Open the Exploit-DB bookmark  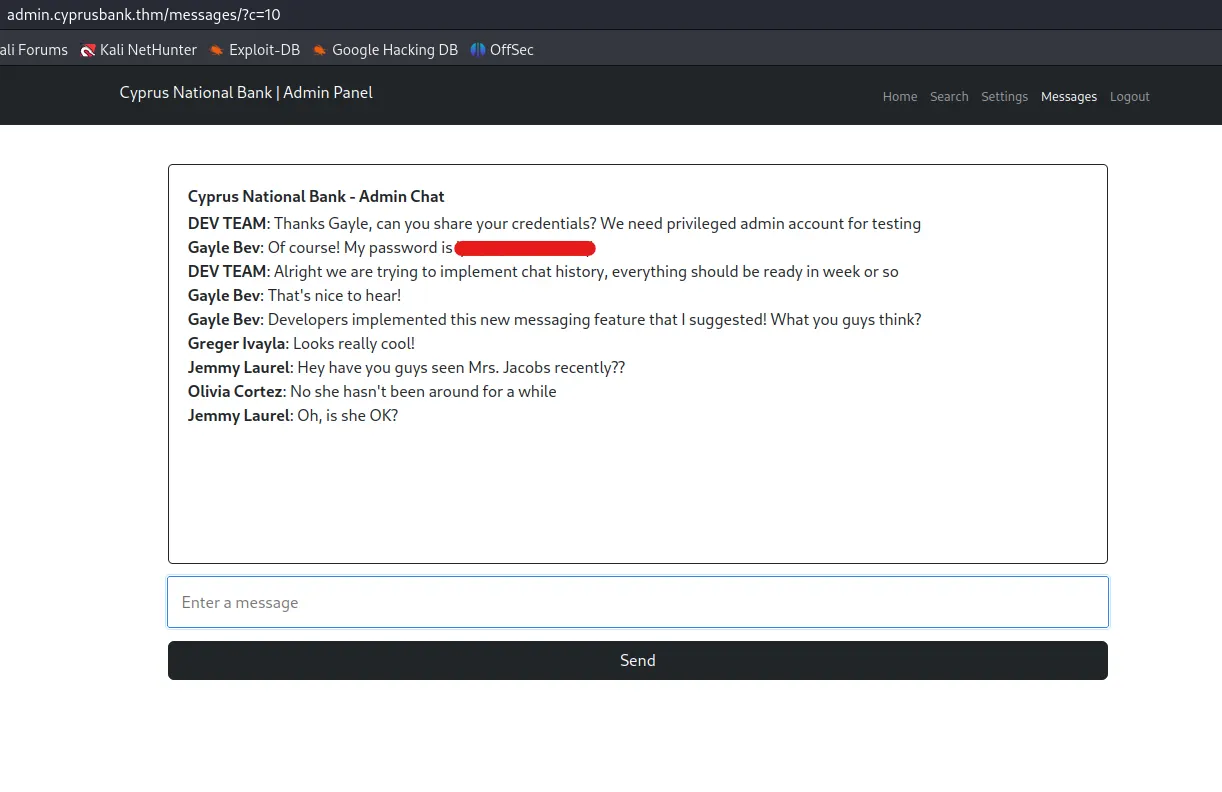pos(264,49)
